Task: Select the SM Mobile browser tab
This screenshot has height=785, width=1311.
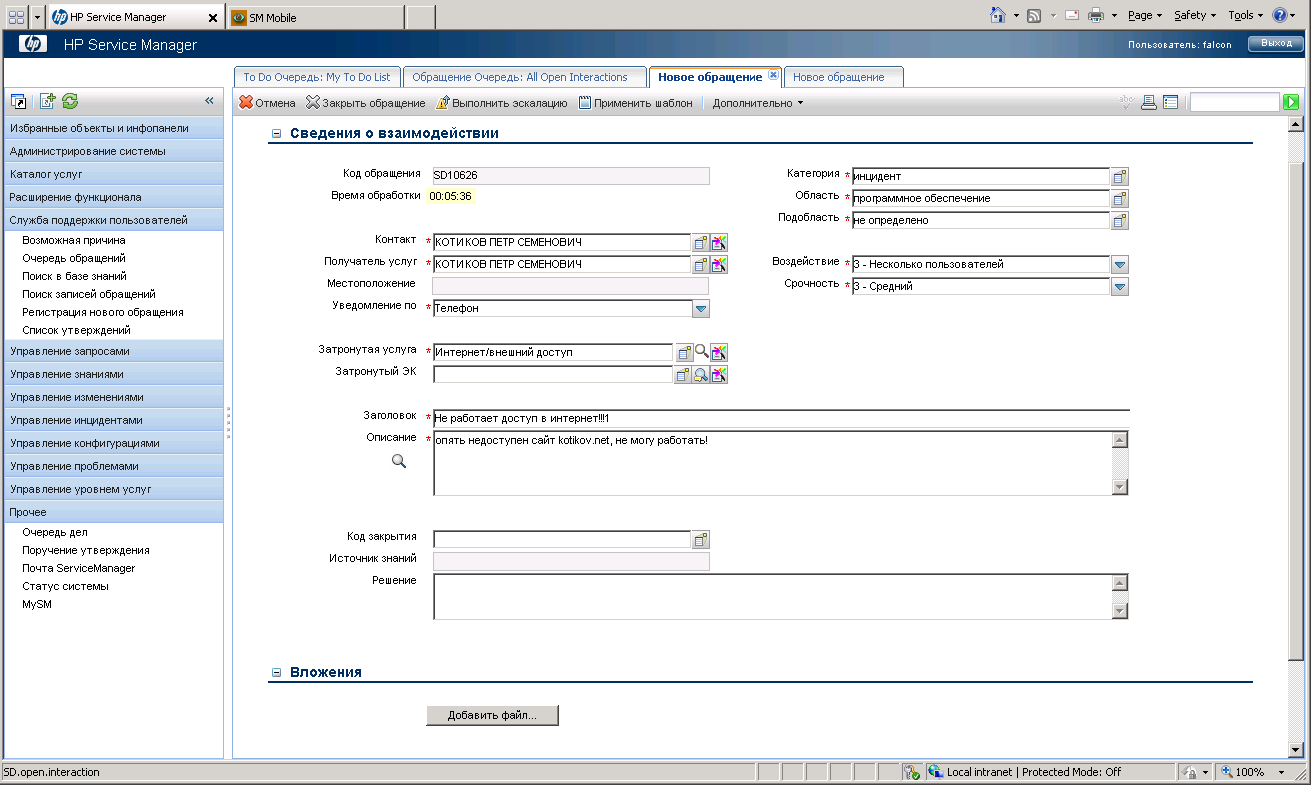Action: 316,17
